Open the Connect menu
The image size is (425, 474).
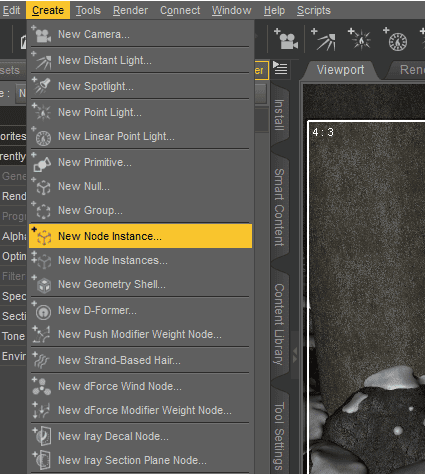[180, 10]
